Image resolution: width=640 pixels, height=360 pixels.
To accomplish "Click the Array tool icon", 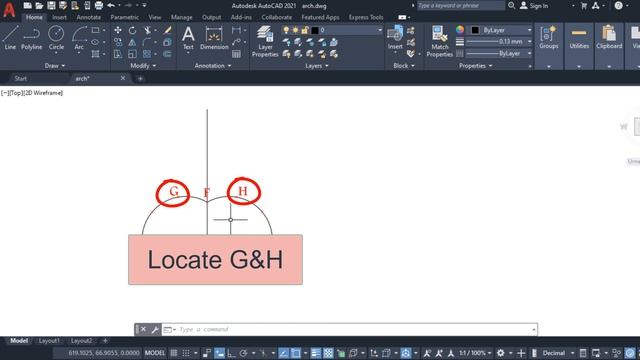I will pyautogui.click(x=147, y=54).
